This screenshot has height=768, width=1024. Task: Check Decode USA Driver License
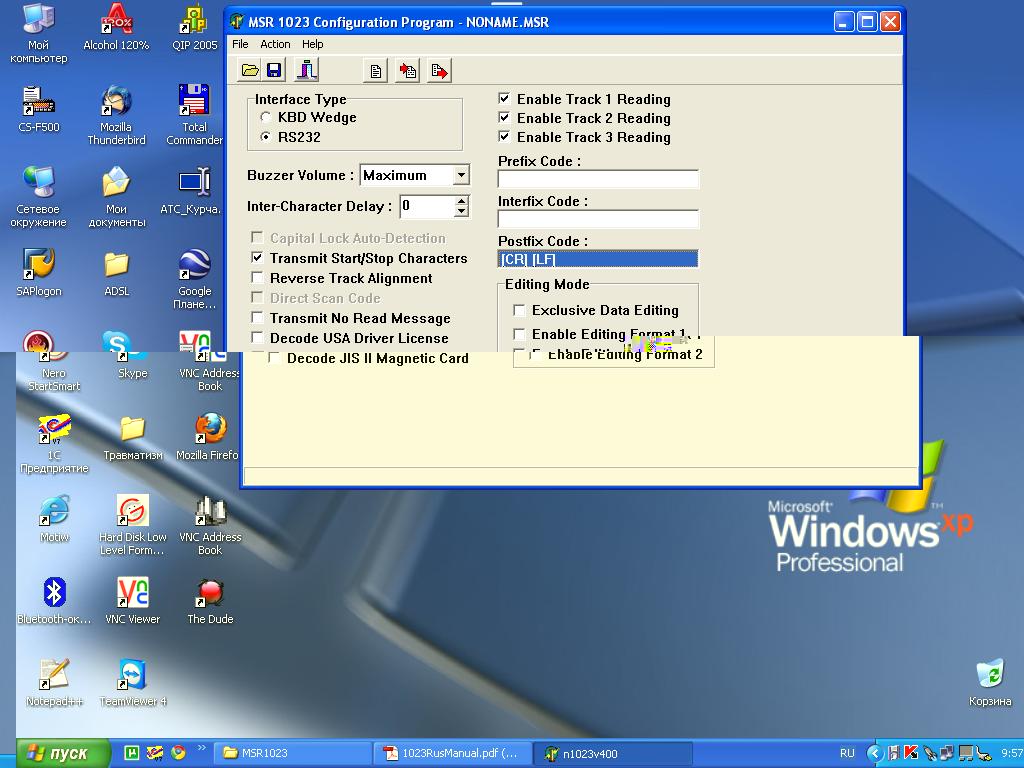click(257, 338)
